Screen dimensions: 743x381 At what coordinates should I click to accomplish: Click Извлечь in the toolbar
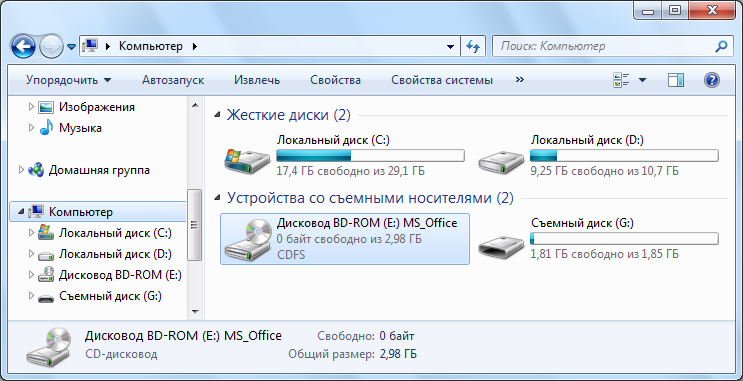[257, 80]
